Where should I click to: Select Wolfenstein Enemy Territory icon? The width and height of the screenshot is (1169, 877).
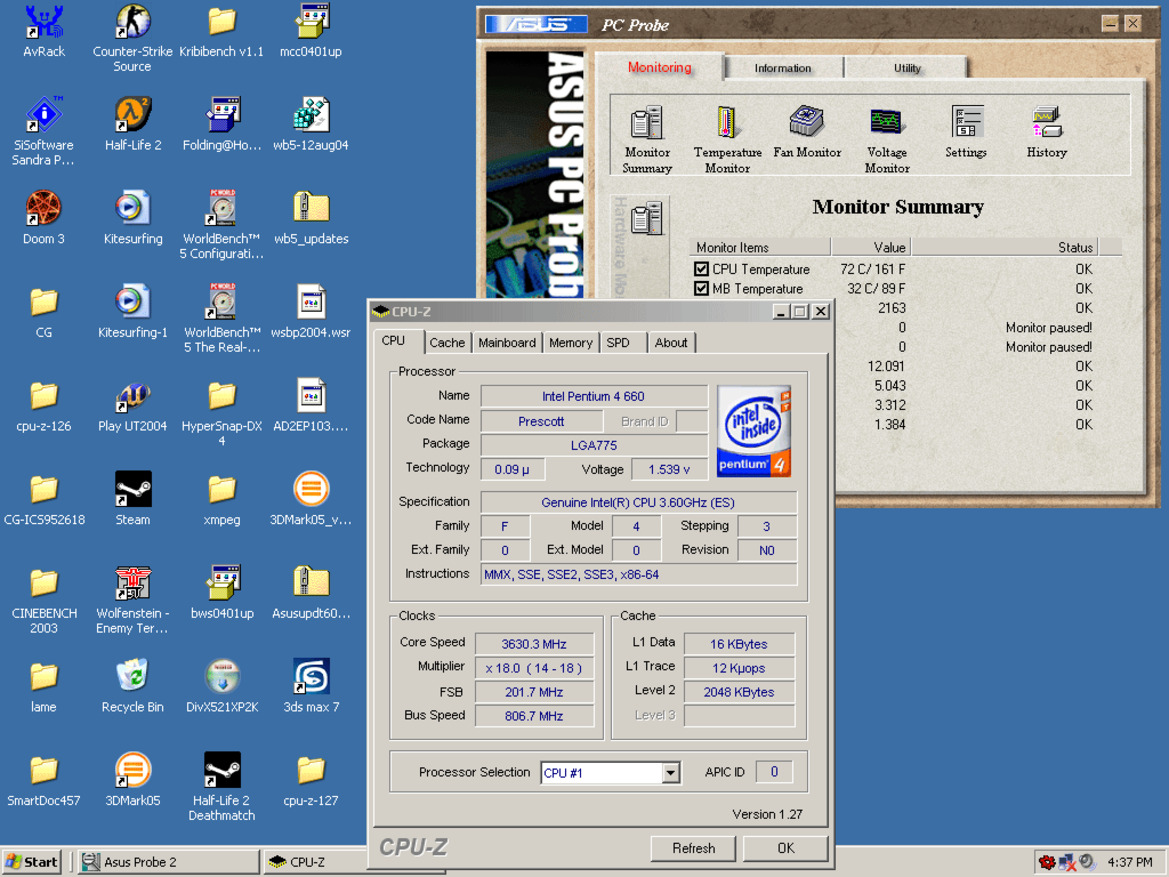point(133,600)
